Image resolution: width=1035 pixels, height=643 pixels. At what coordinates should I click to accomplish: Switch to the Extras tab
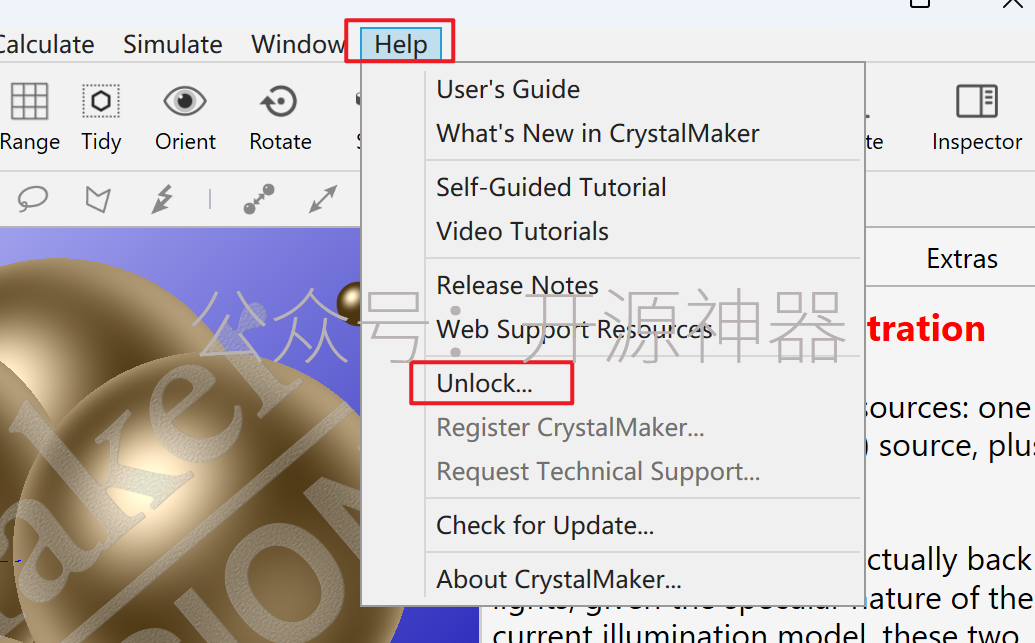(x=962, y=259)
